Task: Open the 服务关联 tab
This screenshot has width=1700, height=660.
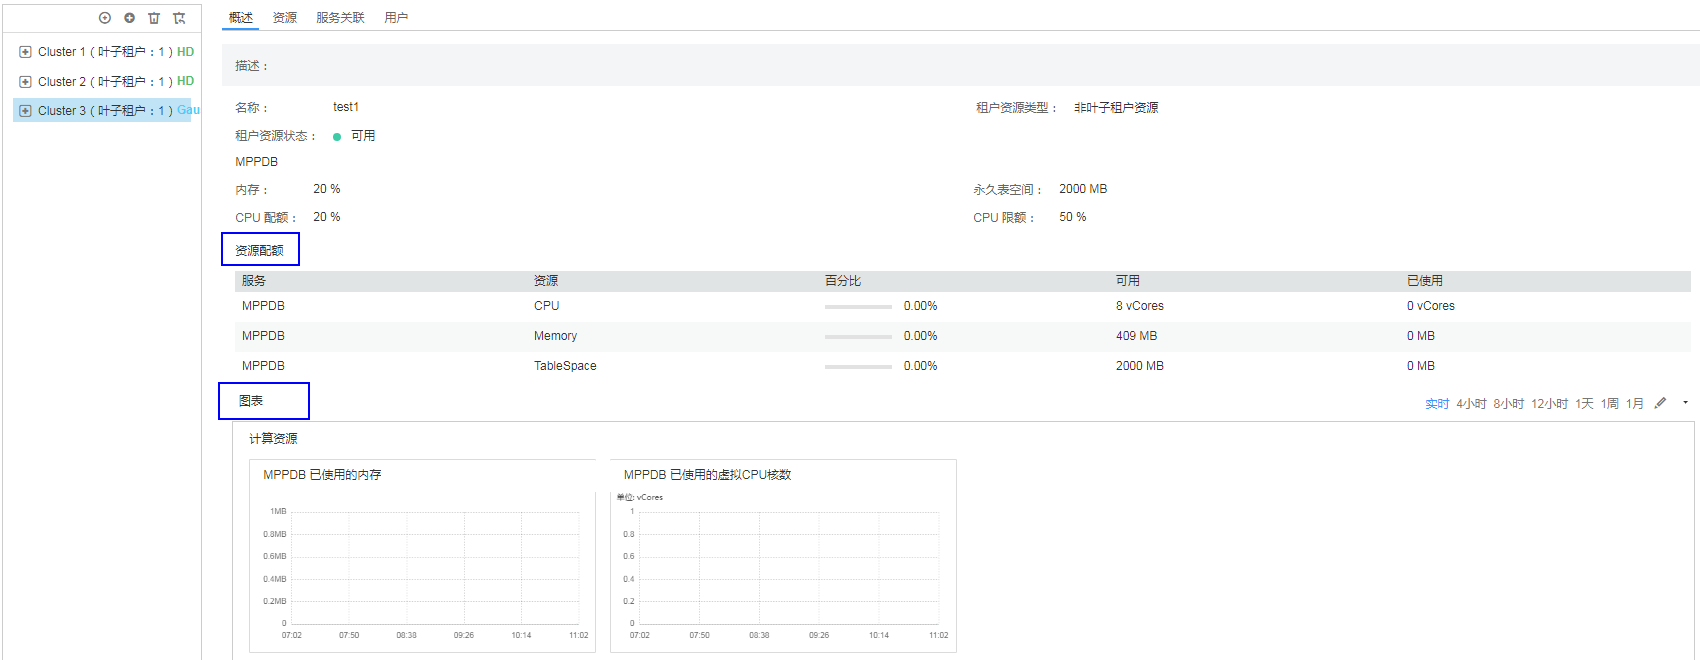Action: [340, 18]
